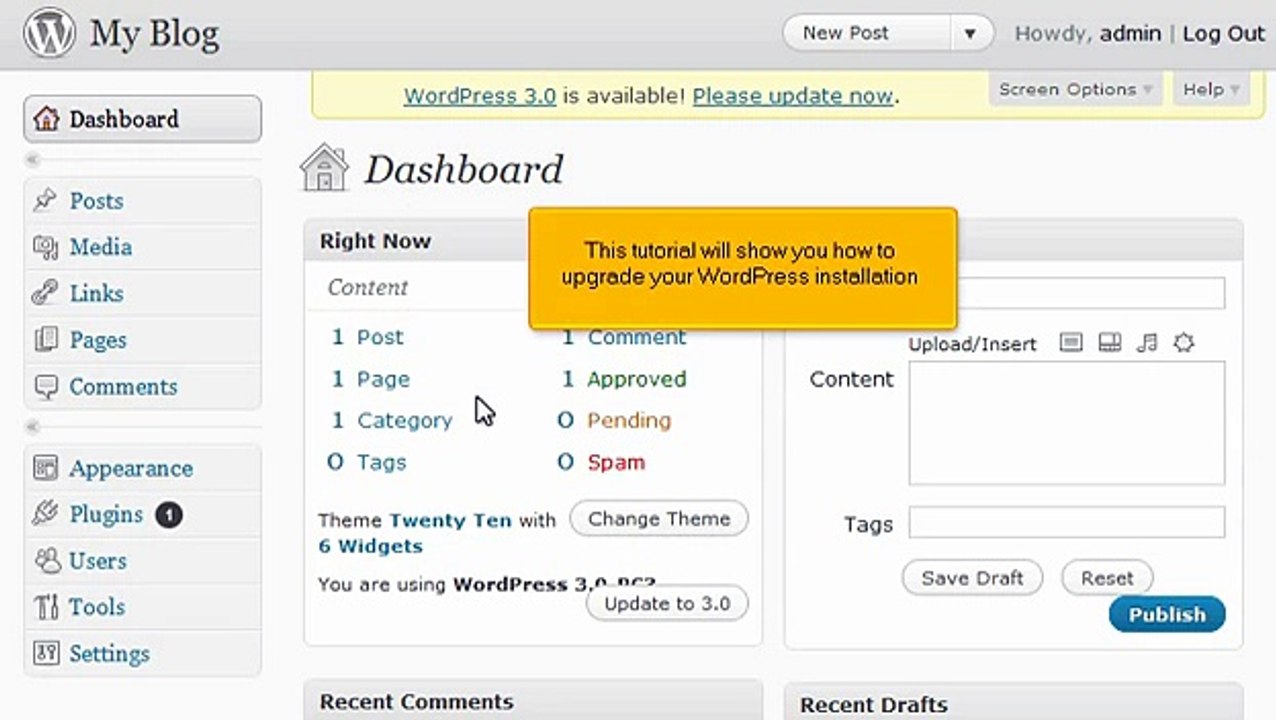The width and height of the screenshot is (1276, 720).
Task: Click the QuickPress Tags input field
Action: click(1067, 522)
